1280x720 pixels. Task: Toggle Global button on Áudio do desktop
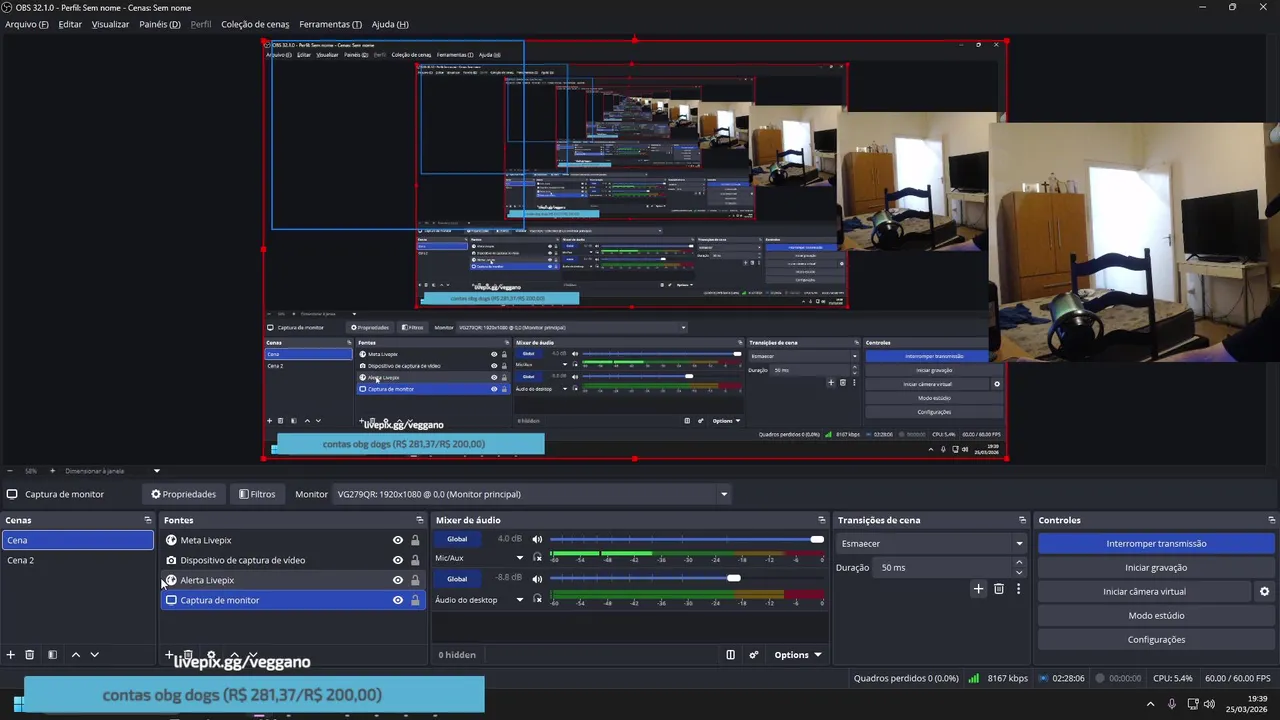click(x=457, y=579)
